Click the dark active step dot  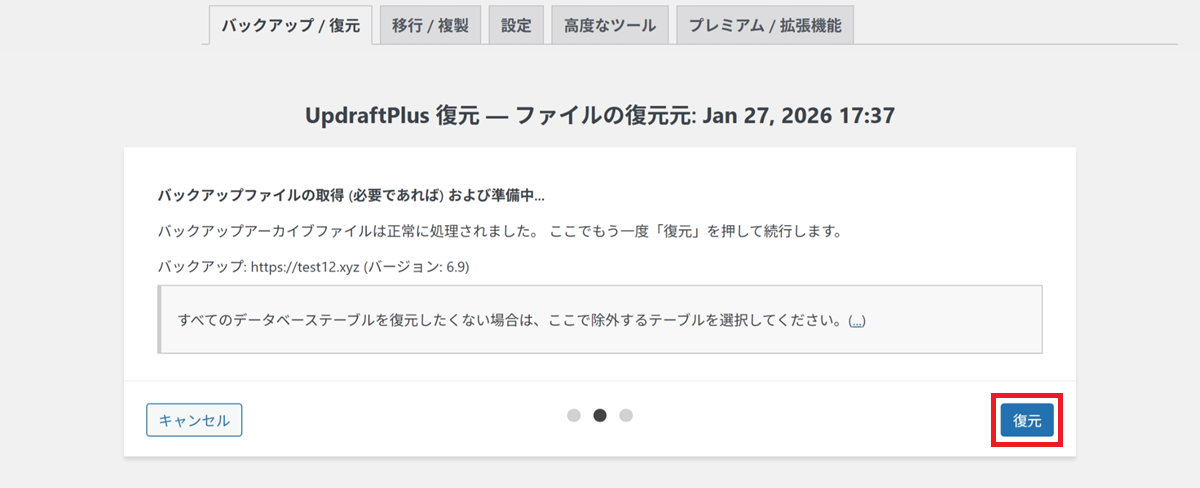coord(600,416)
